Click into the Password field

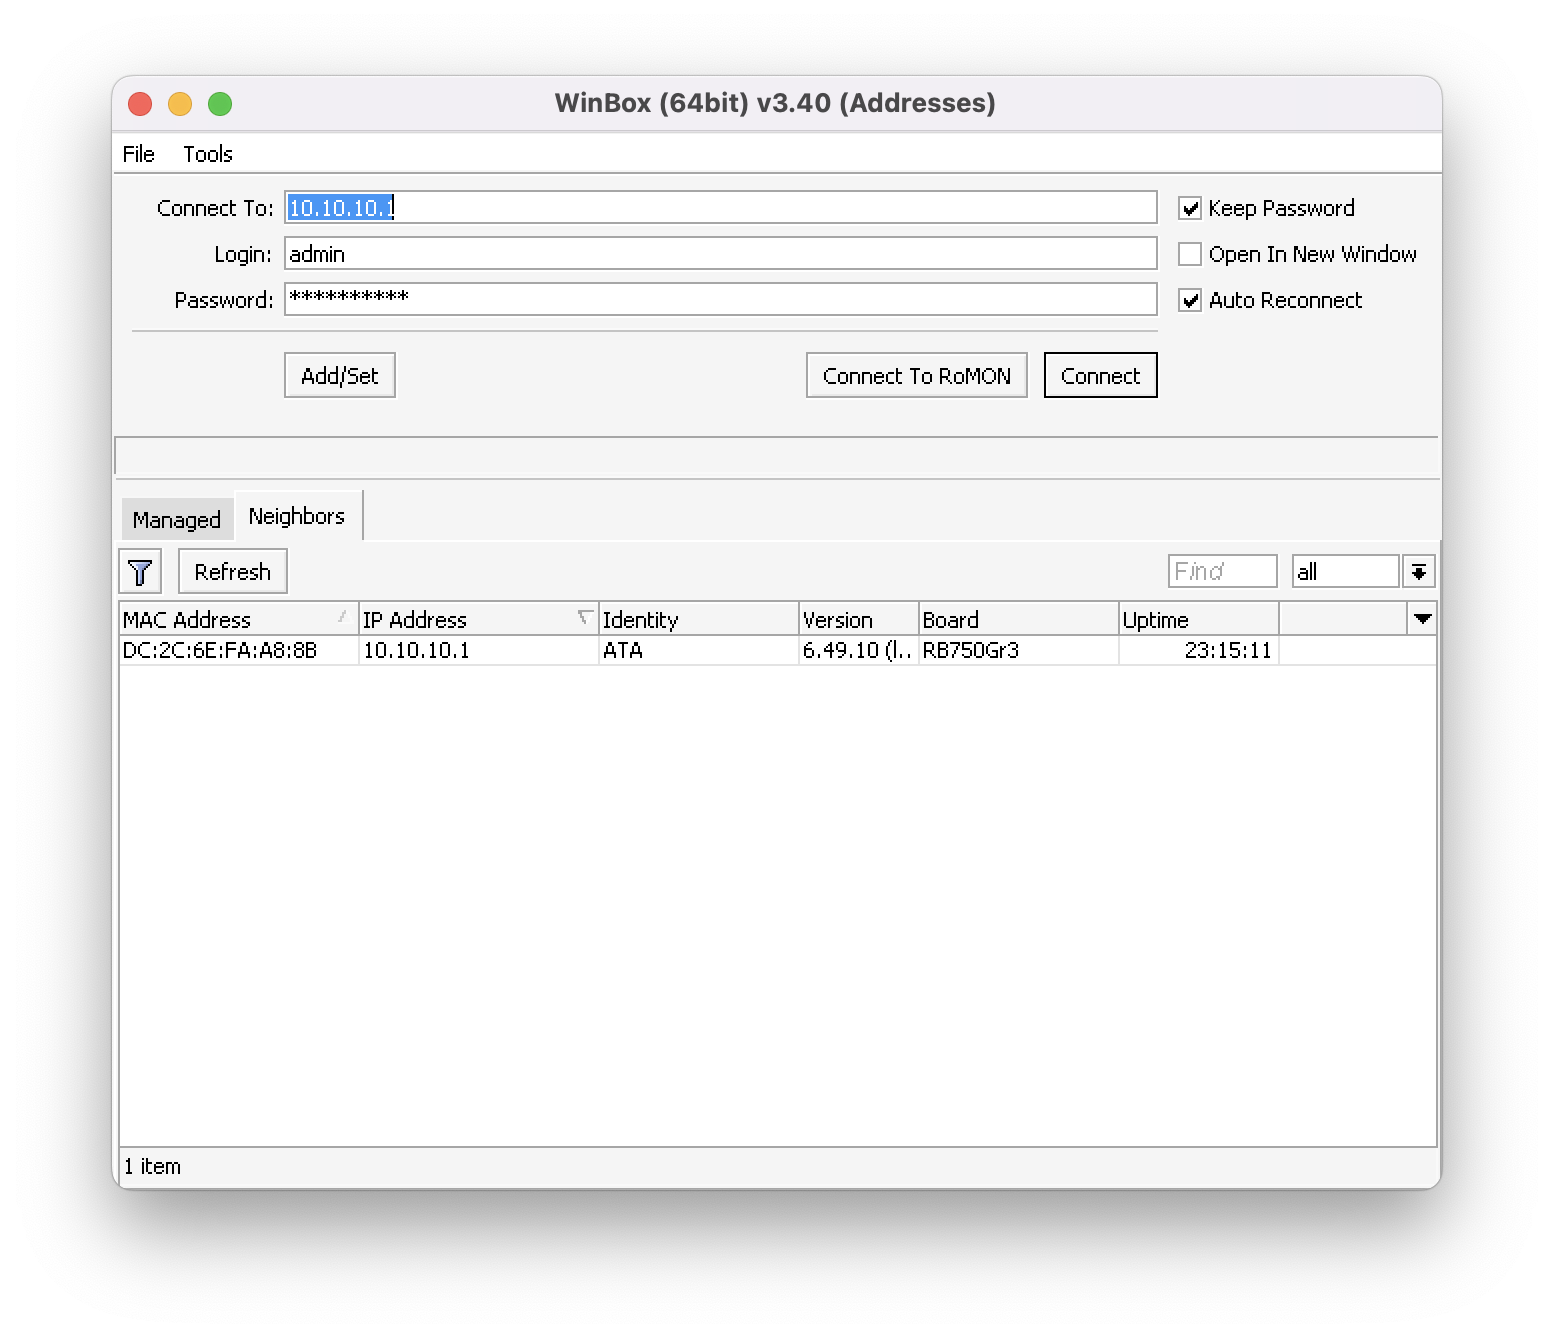pos(720,299)
